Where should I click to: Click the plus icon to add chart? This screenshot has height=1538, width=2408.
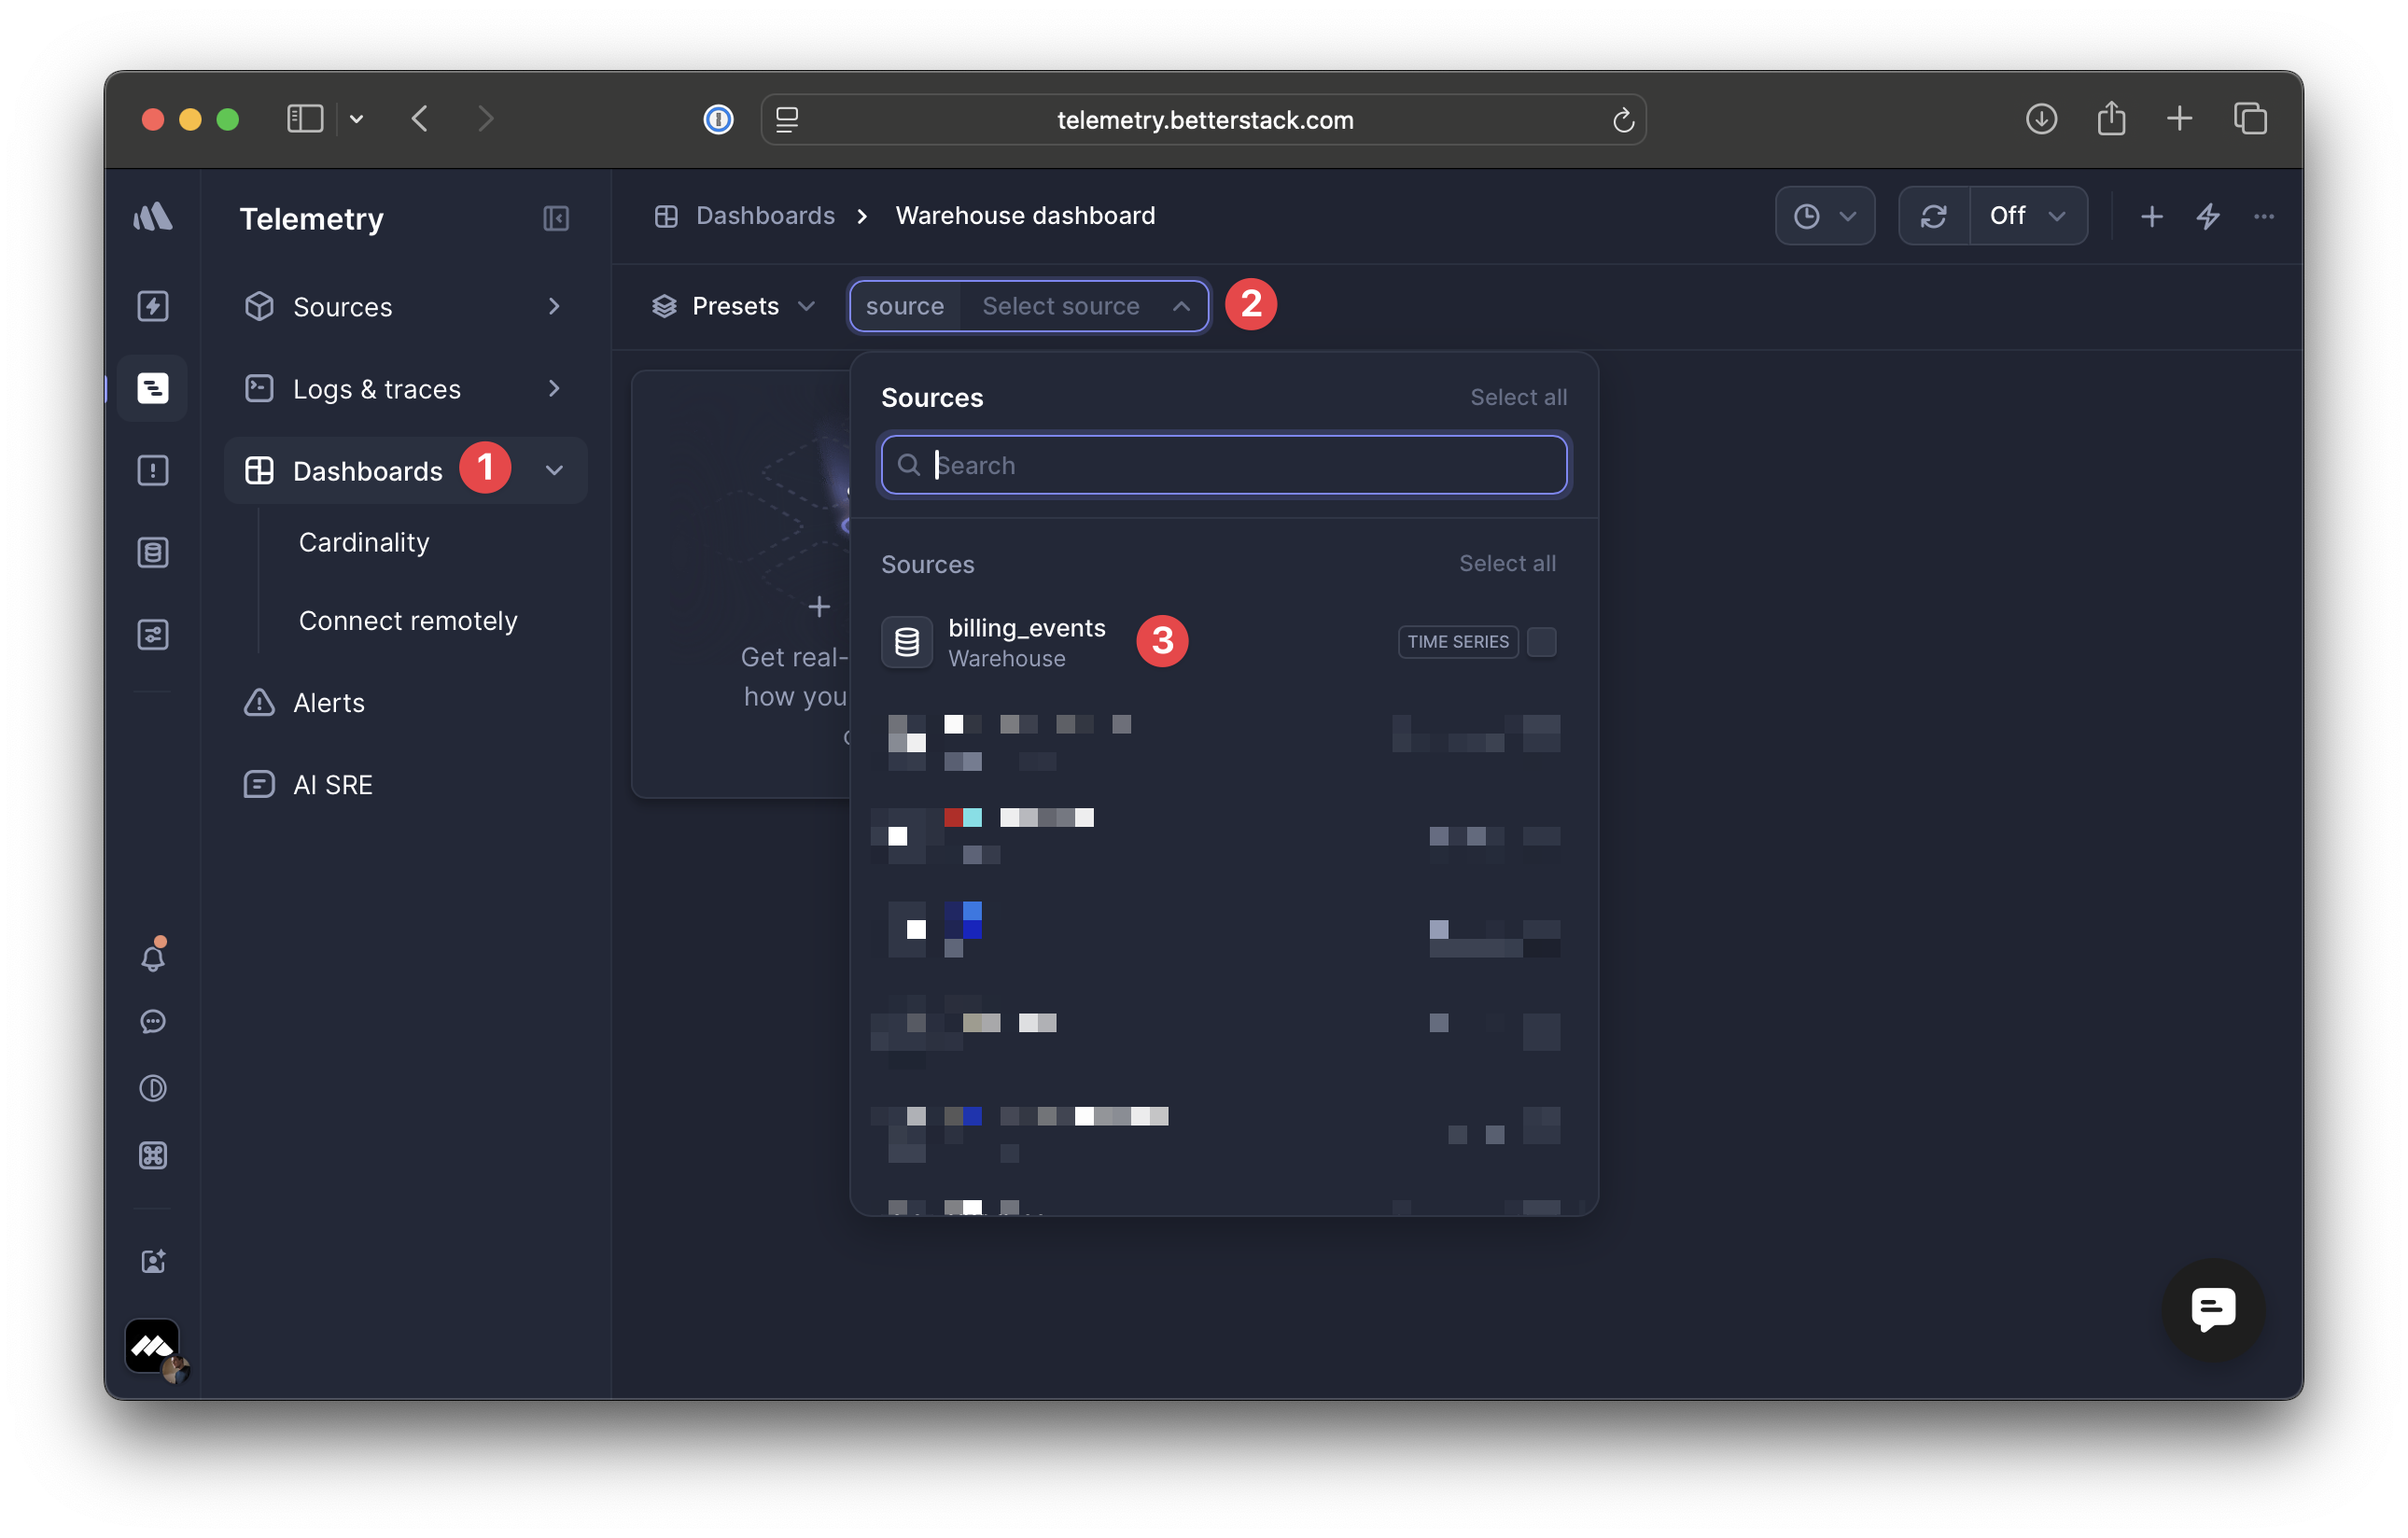click(2151, 216)
